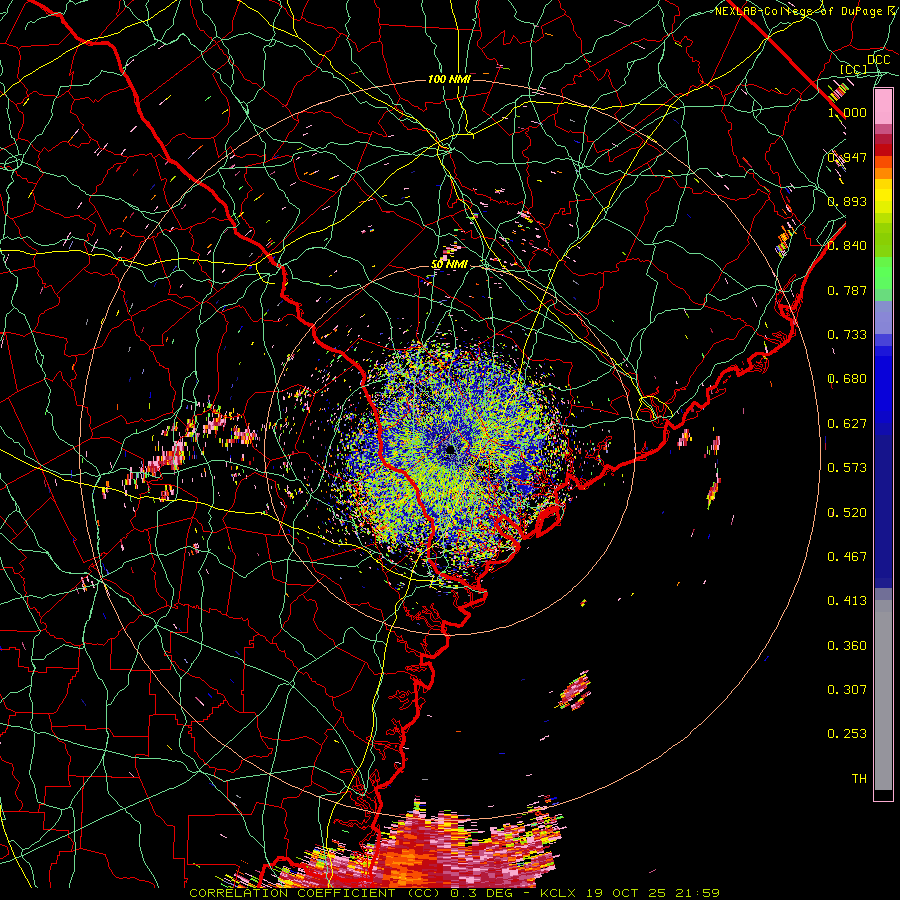Click the DCC label above the color scale
The image size is (900, 900).
coord(878,60)
